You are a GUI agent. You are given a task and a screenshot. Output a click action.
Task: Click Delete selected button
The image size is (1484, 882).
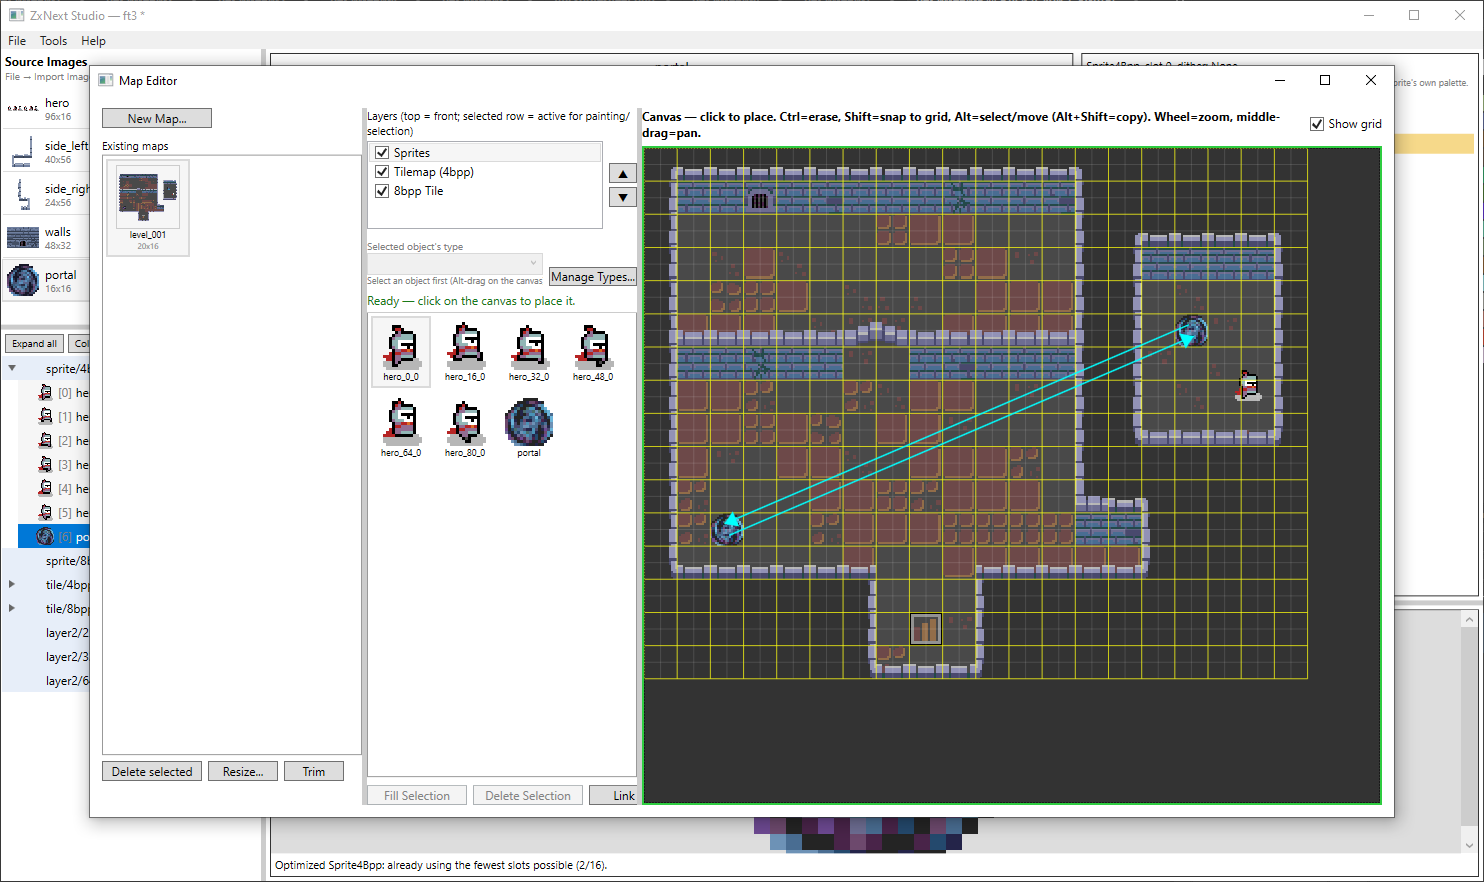(x=152, y=771)
